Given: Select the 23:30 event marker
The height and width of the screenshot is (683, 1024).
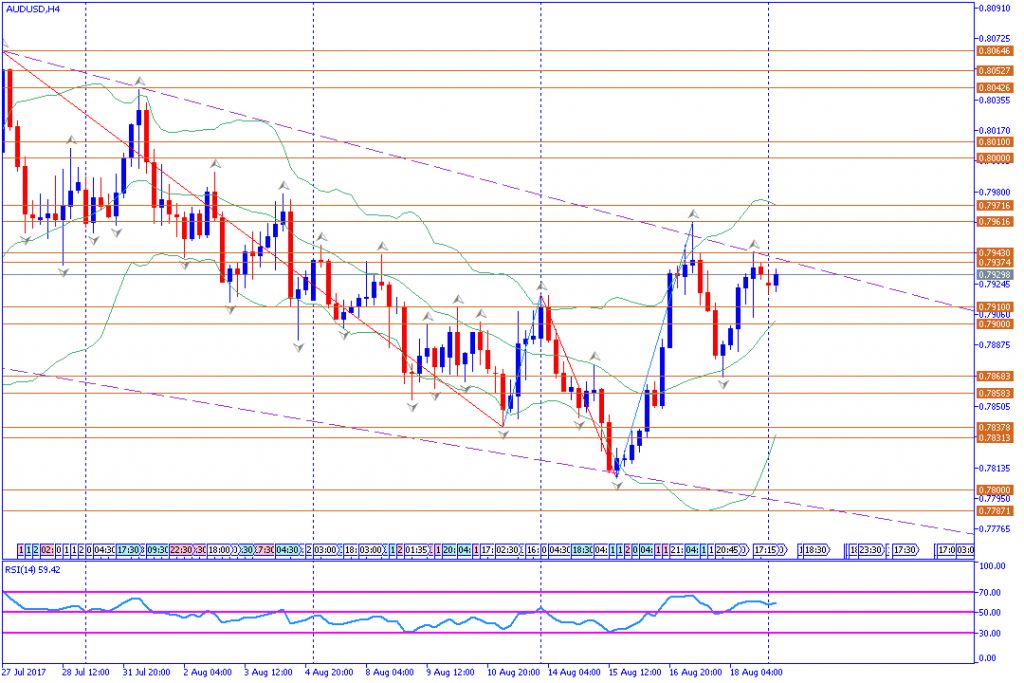Looking at the screenshot, I should [x=869, y=550].
